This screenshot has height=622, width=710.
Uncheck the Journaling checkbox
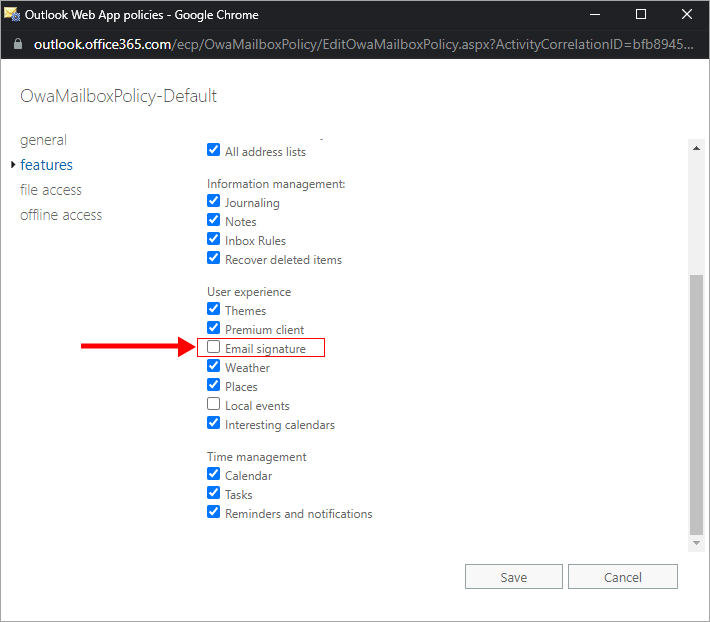[x=213, y=202]
